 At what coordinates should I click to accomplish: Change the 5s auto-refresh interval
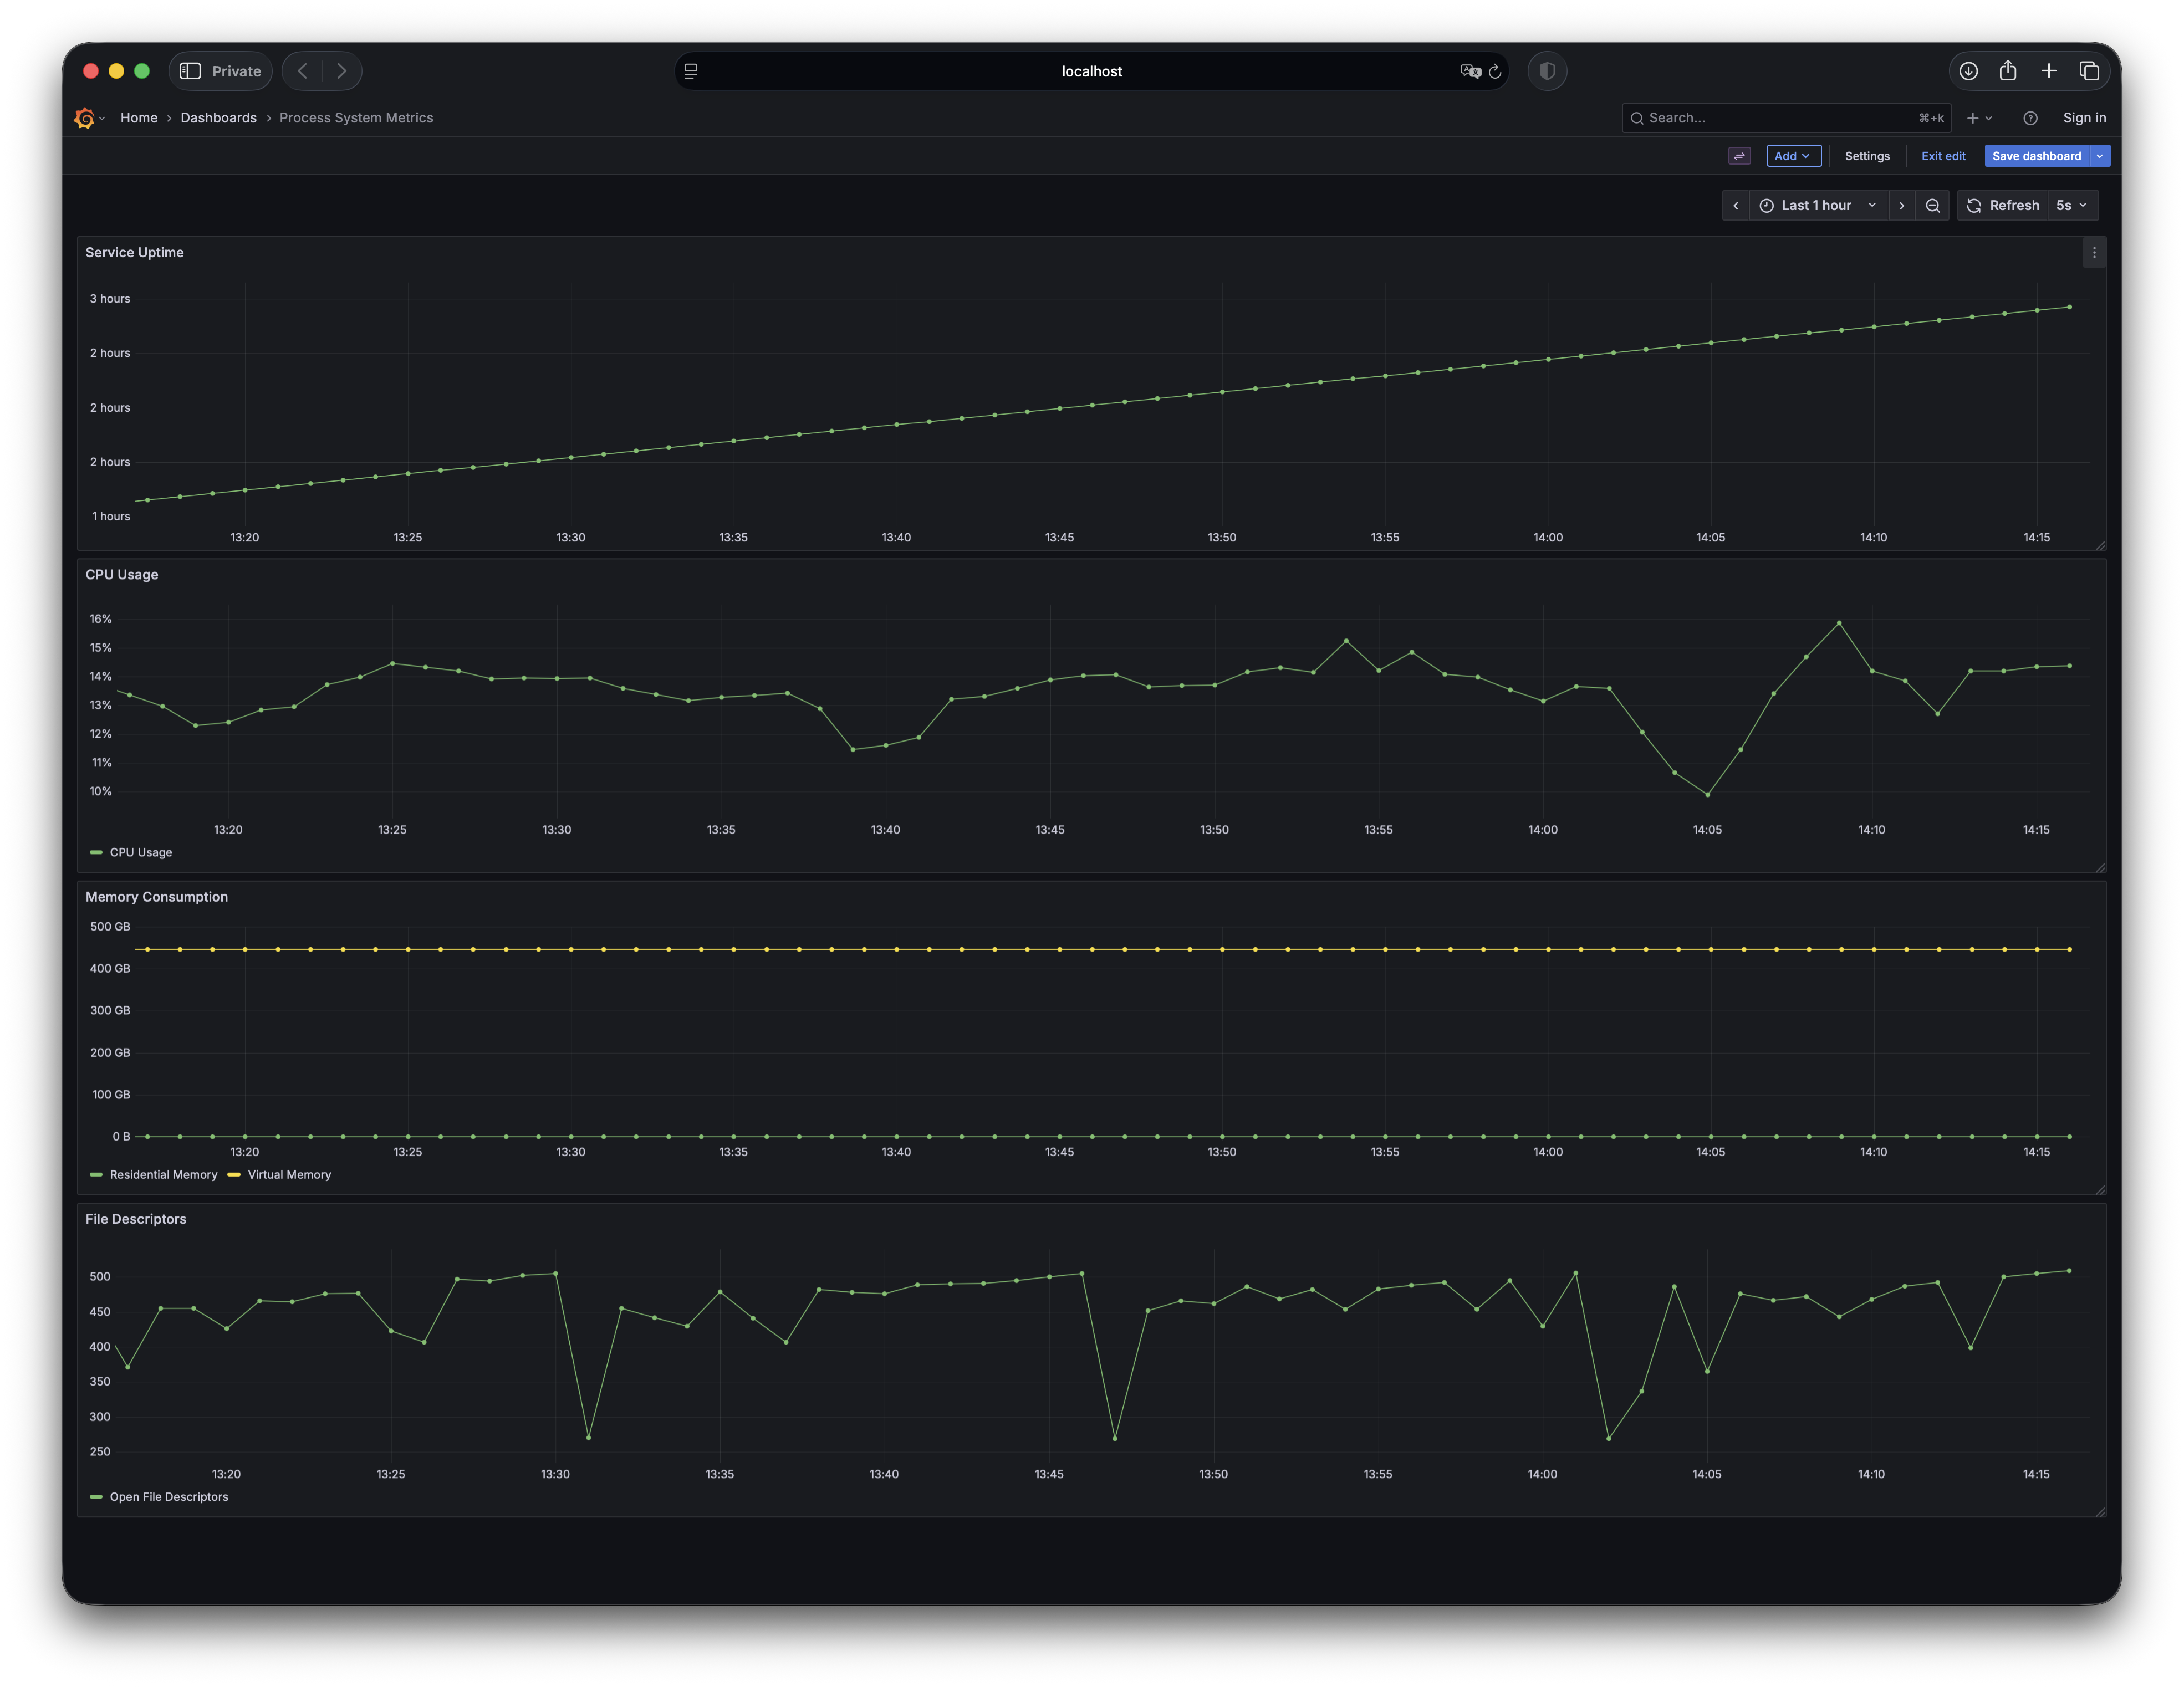pos(2072,205)
